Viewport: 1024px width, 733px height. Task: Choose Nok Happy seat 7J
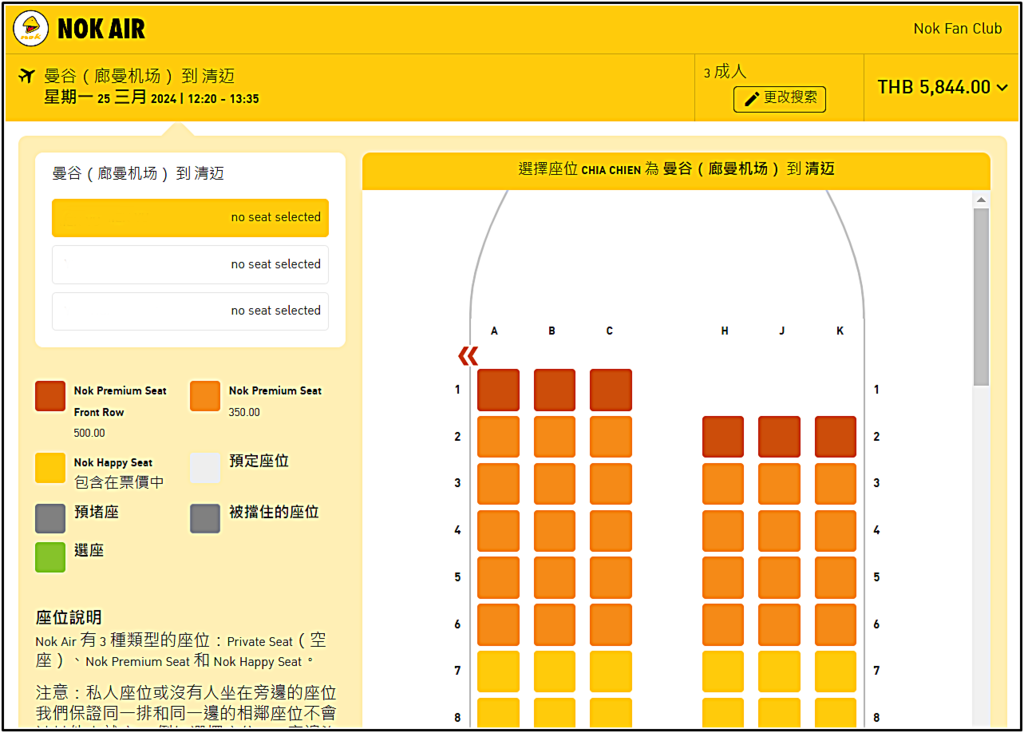click(x=779, y=671)
